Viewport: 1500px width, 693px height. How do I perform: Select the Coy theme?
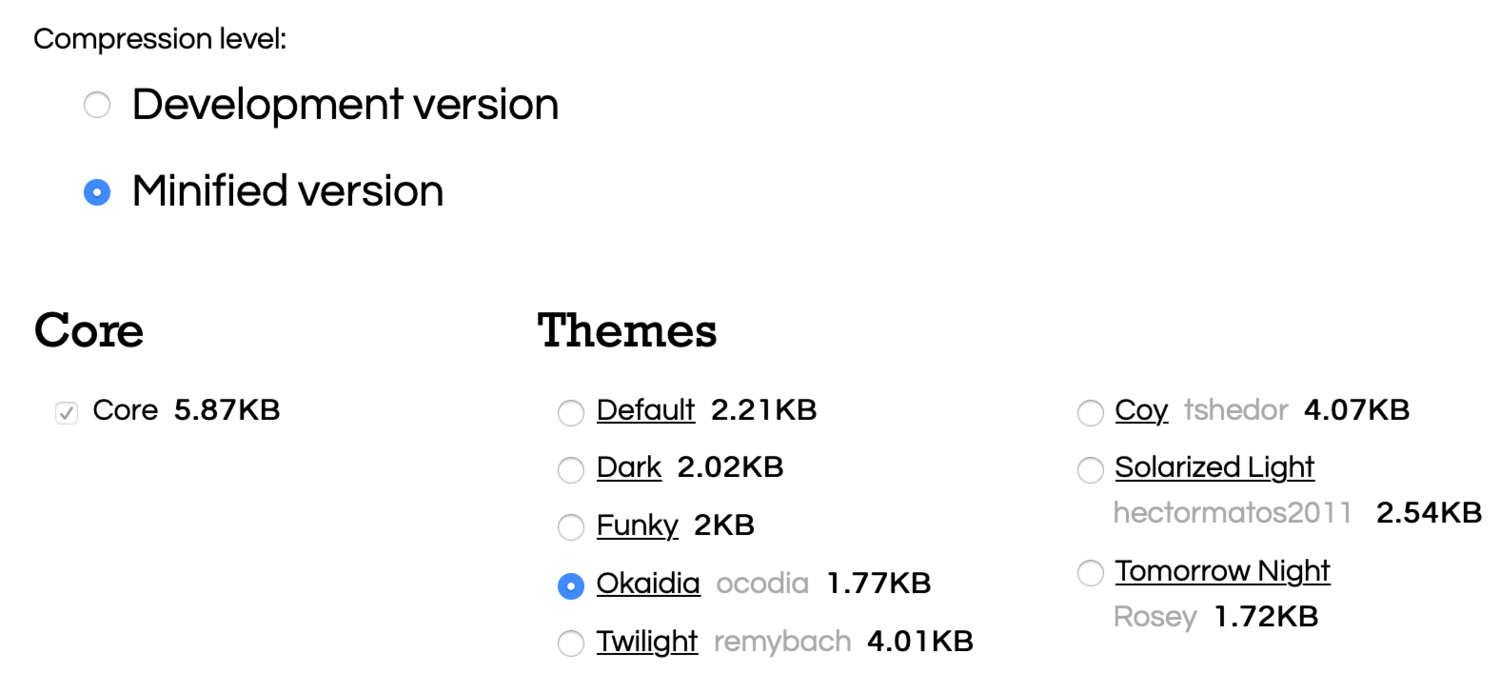coord(1090,412)
